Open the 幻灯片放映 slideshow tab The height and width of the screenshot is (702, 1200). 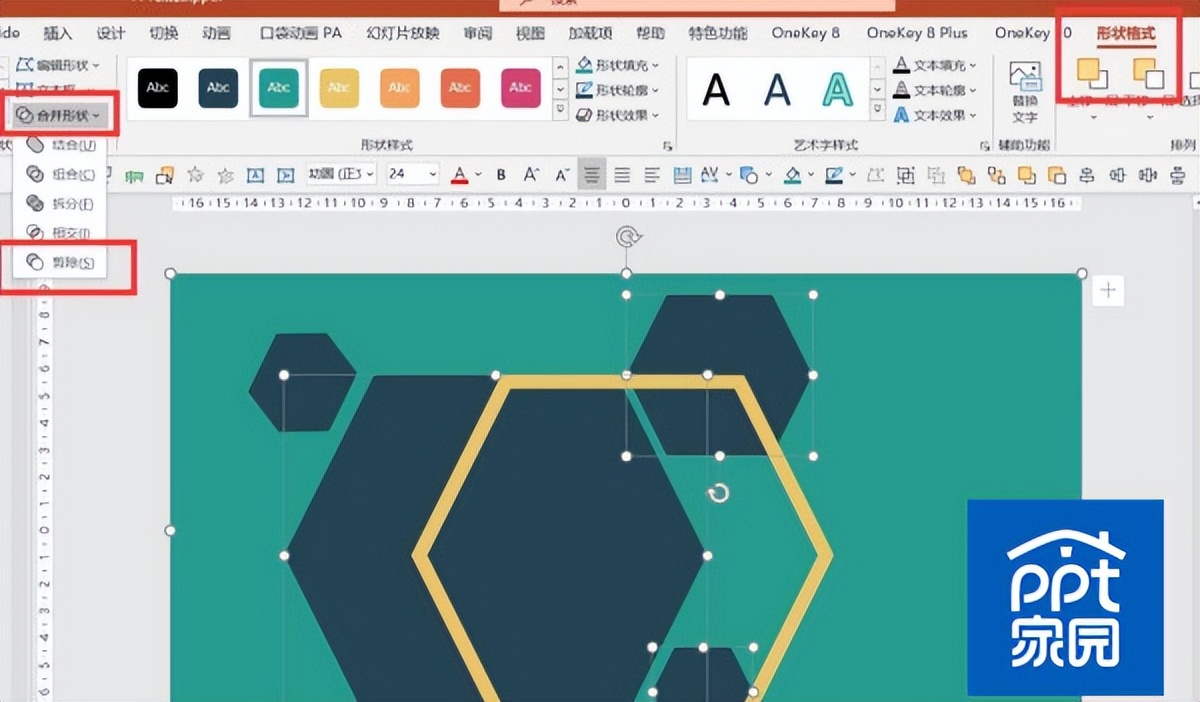pyautogui.click(x=403, y=33)
